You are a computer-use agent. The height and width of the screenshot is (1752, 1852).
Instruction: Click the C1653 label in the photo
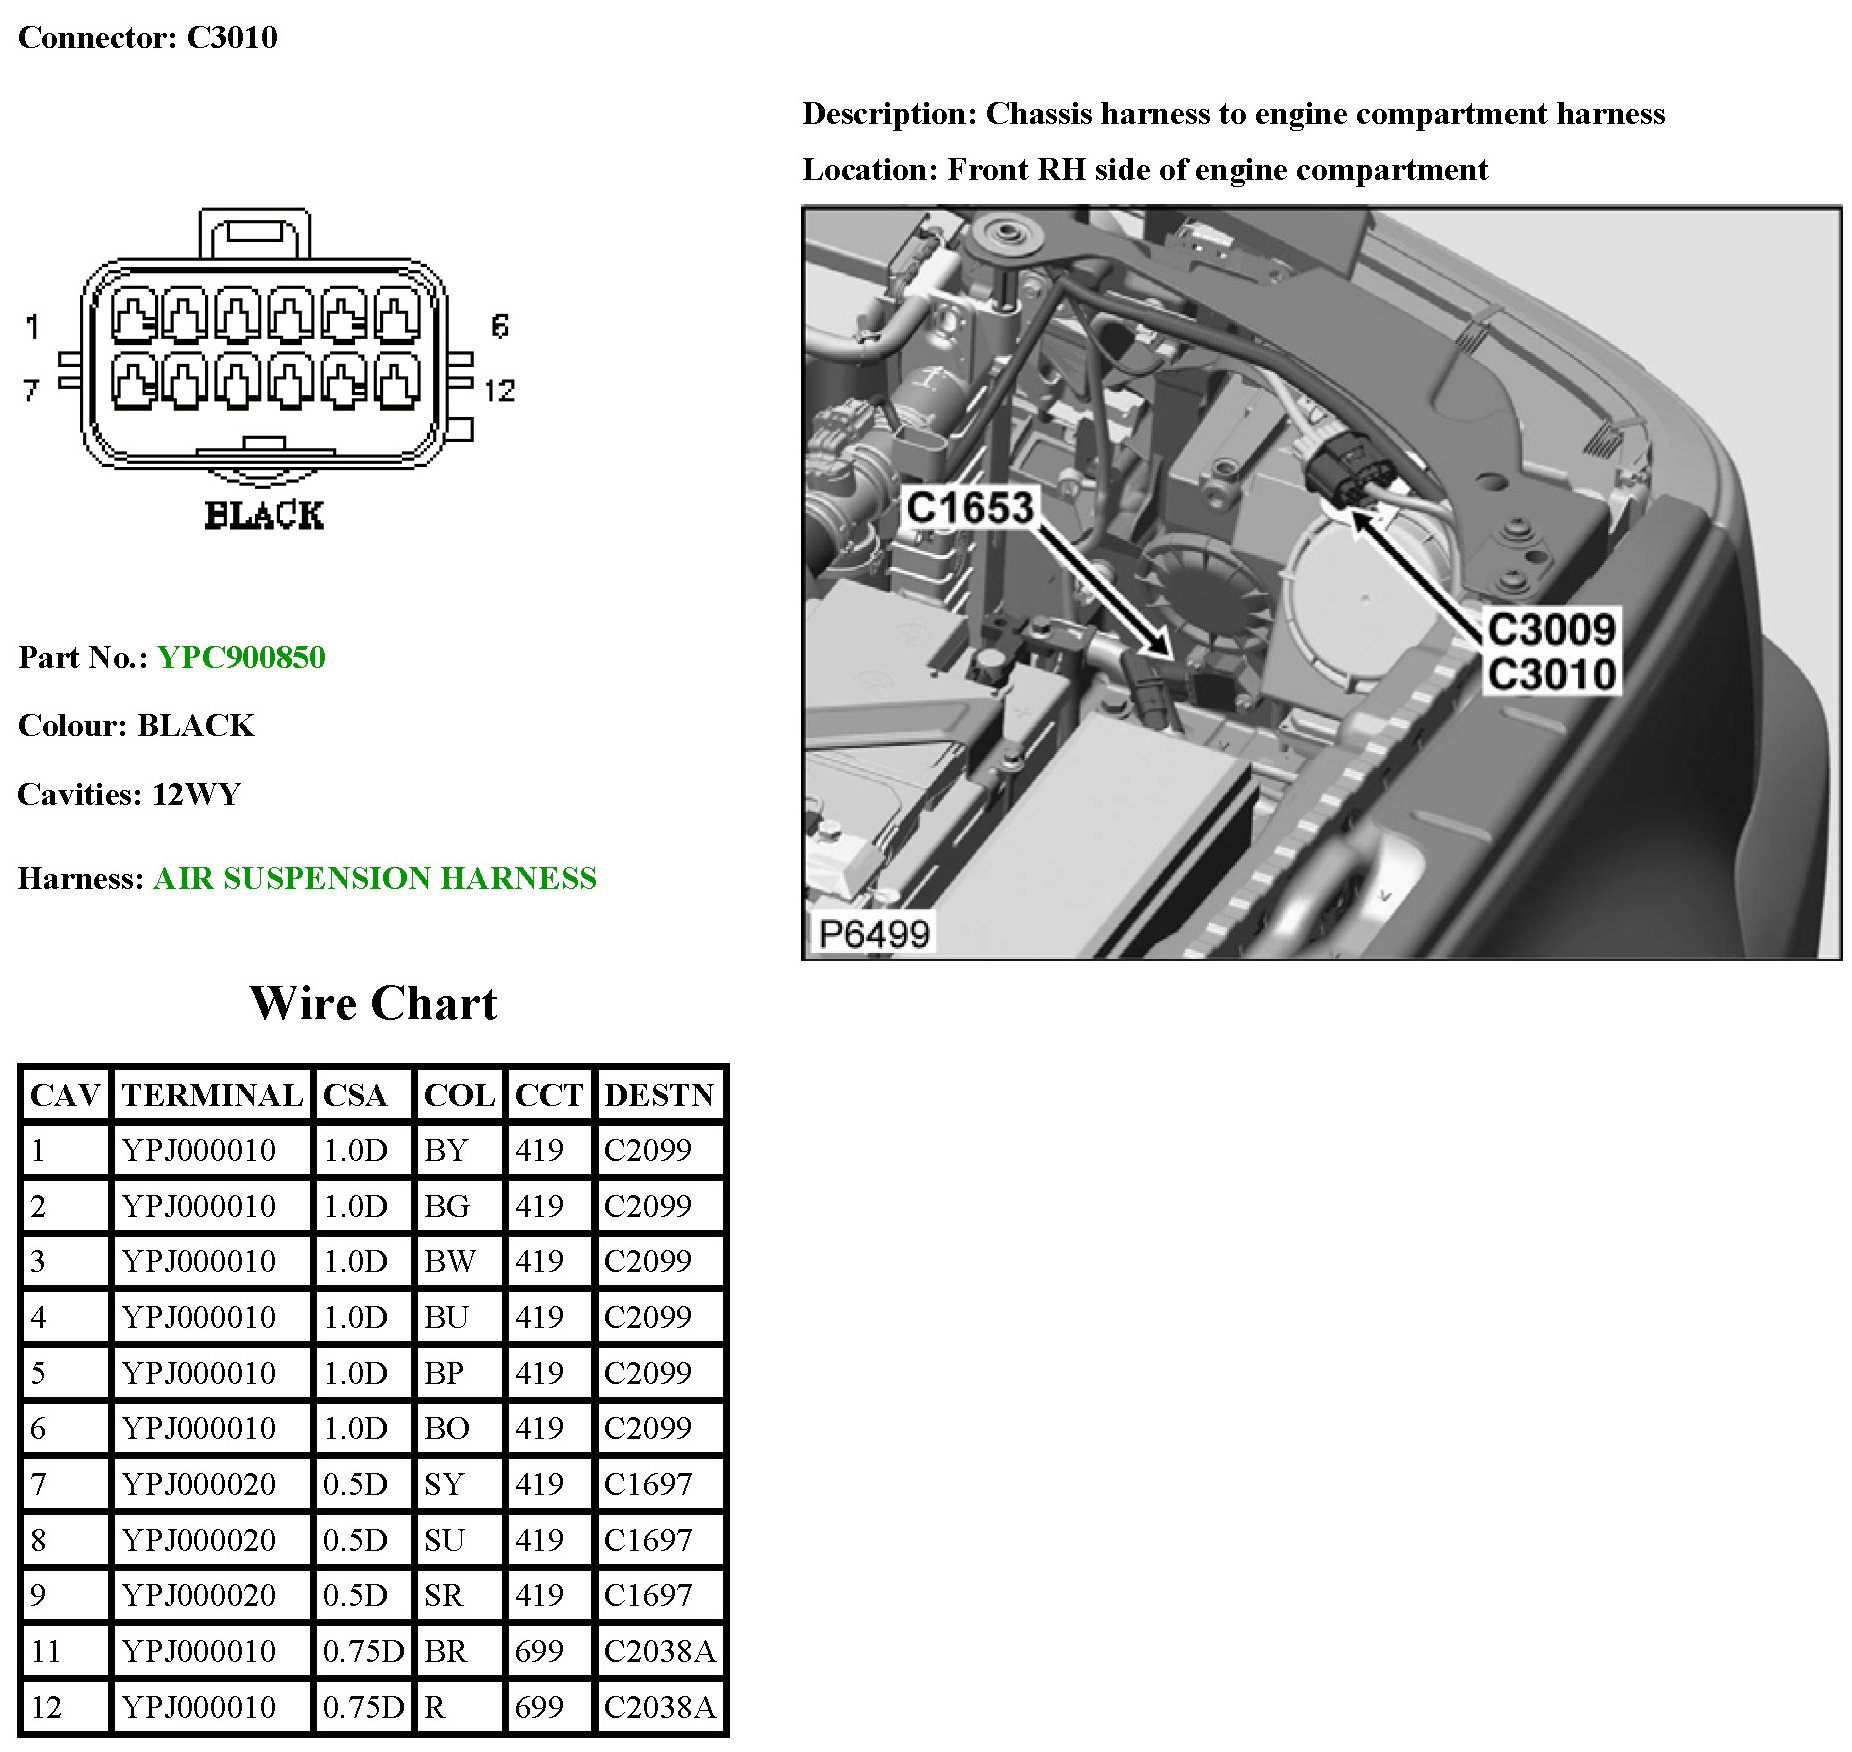968,508
